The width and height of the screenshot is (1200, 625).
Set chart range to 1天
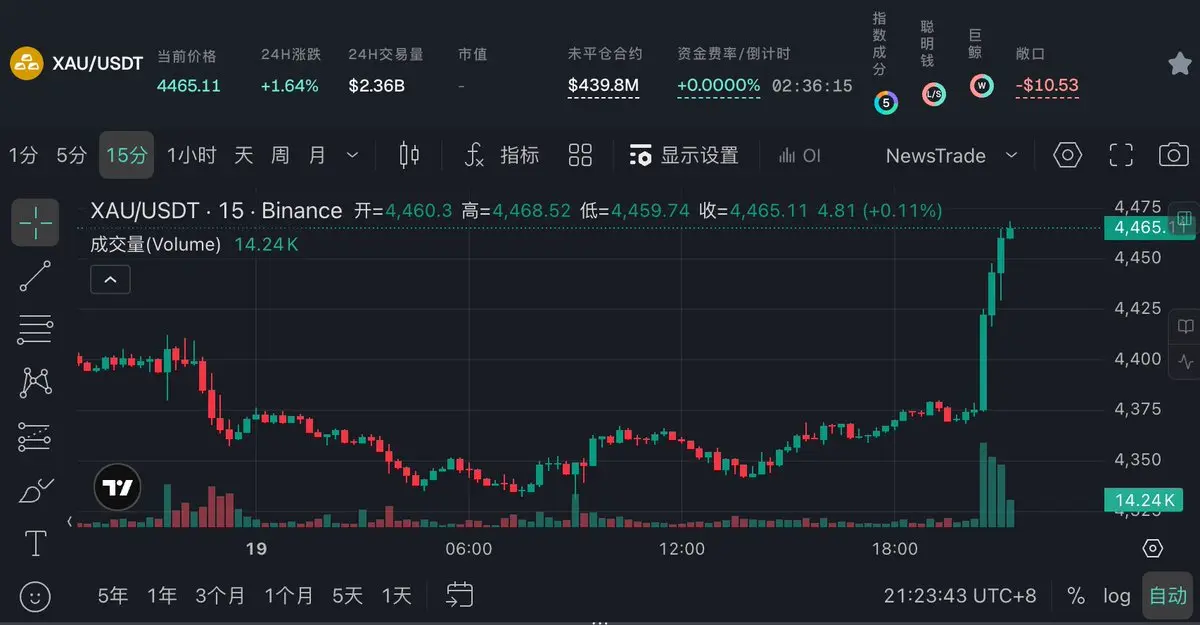point(396,596)
